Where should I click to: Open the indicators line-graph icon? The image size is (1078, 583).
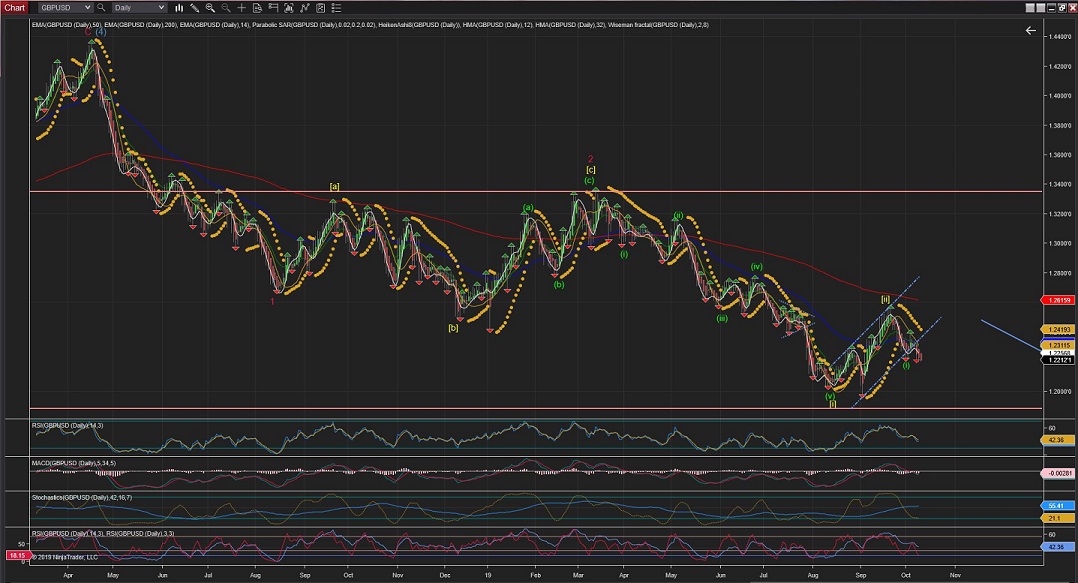pyautogui.click(x=305, y=8)
